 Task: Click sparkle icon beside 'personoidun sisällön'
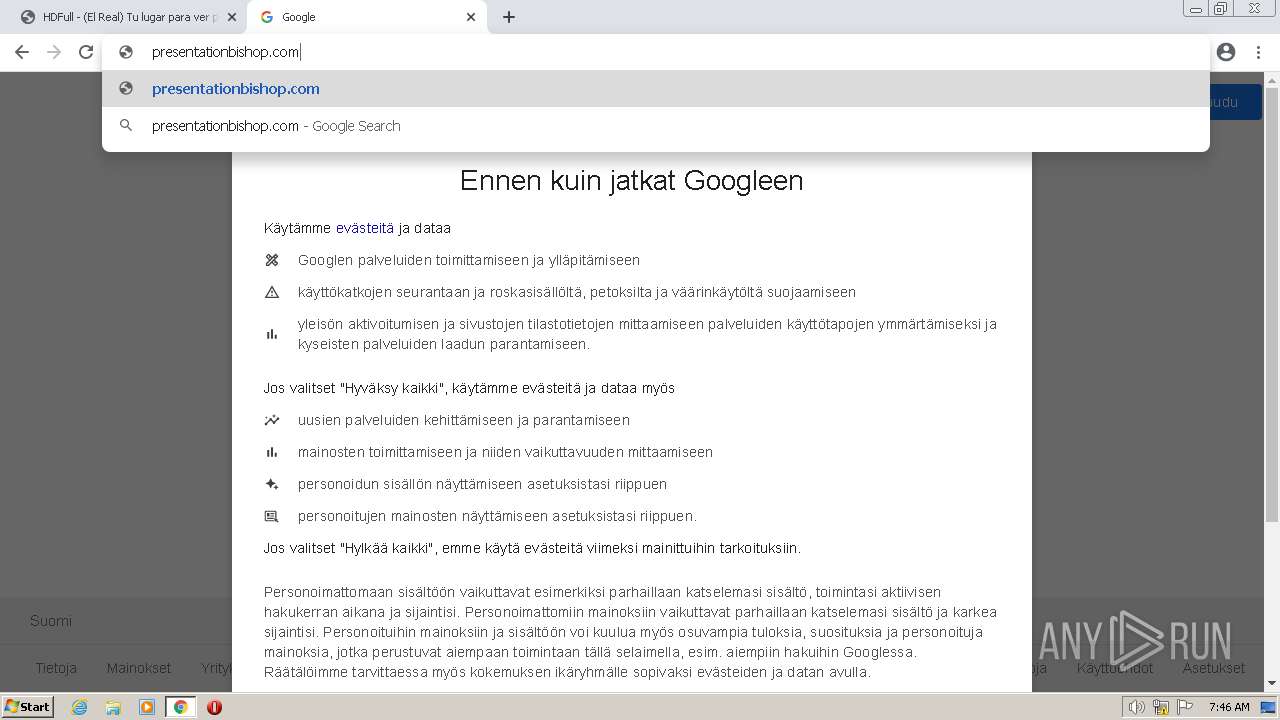(x=271, y=484)
